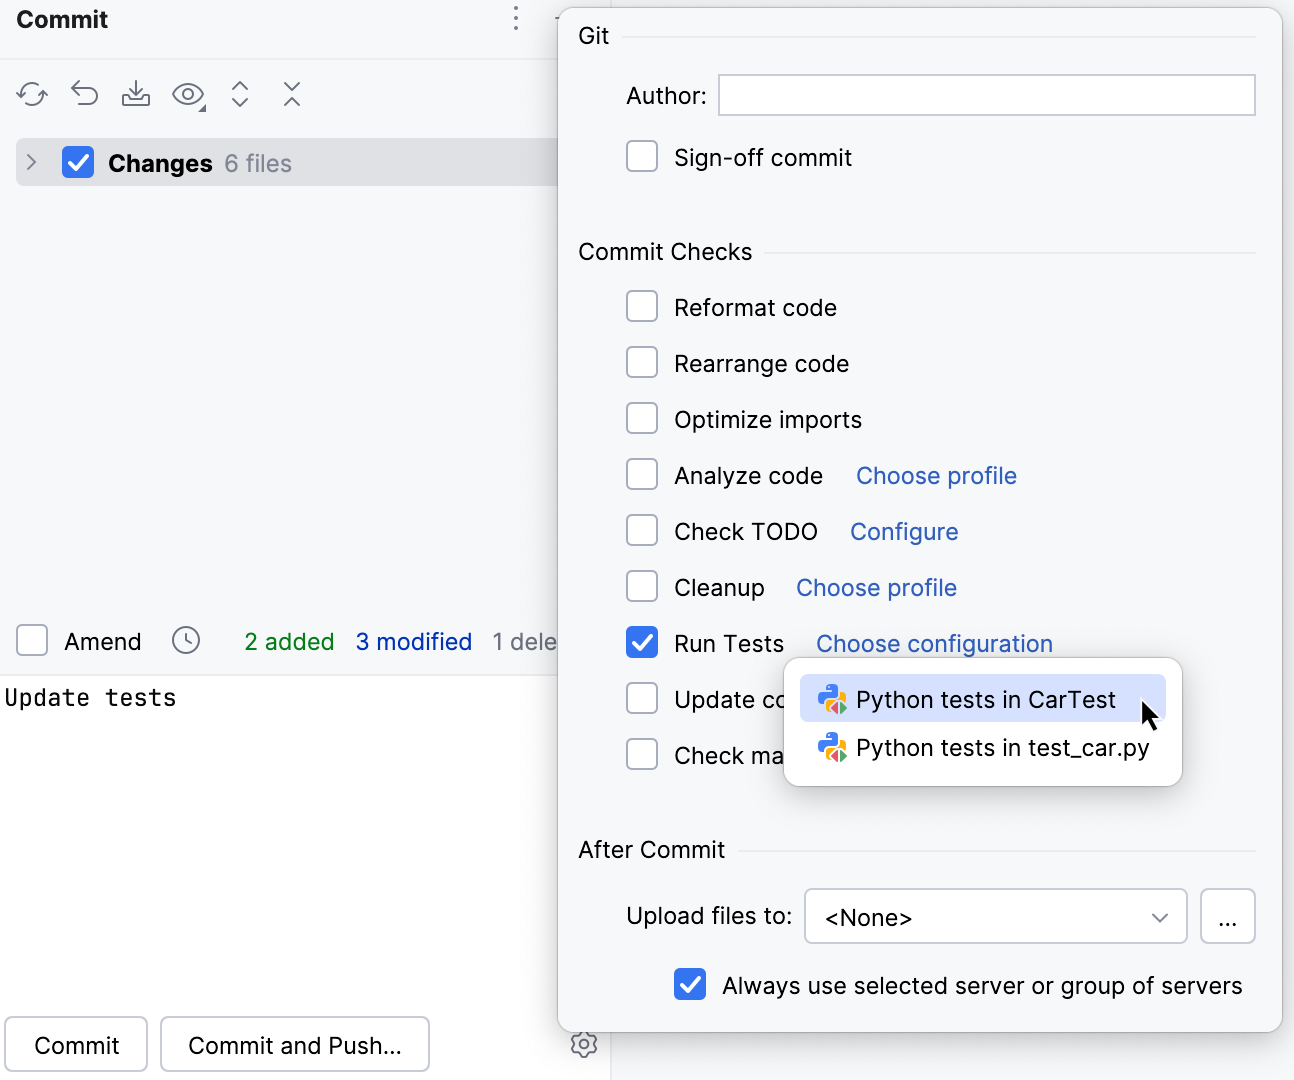The height and width of the screenshot is (1080, 1294).
Task: Expand the Changes tree node
Action: [x=30, y=162]
